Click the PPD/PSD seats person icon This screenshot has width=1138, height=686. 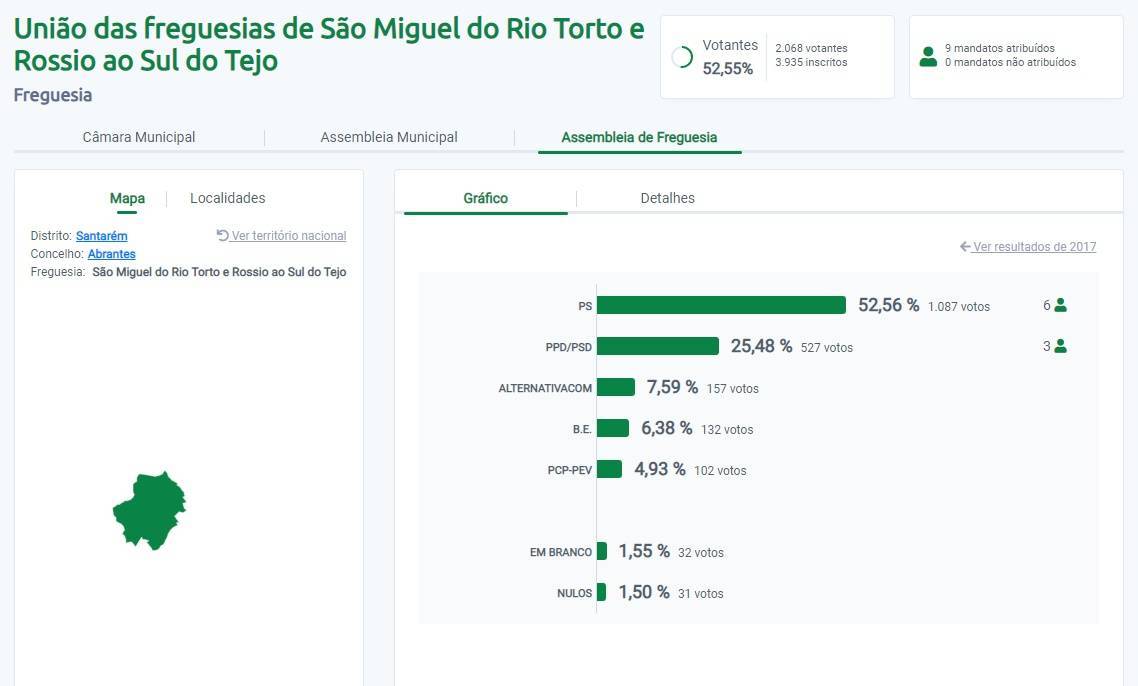(1061, 346)
